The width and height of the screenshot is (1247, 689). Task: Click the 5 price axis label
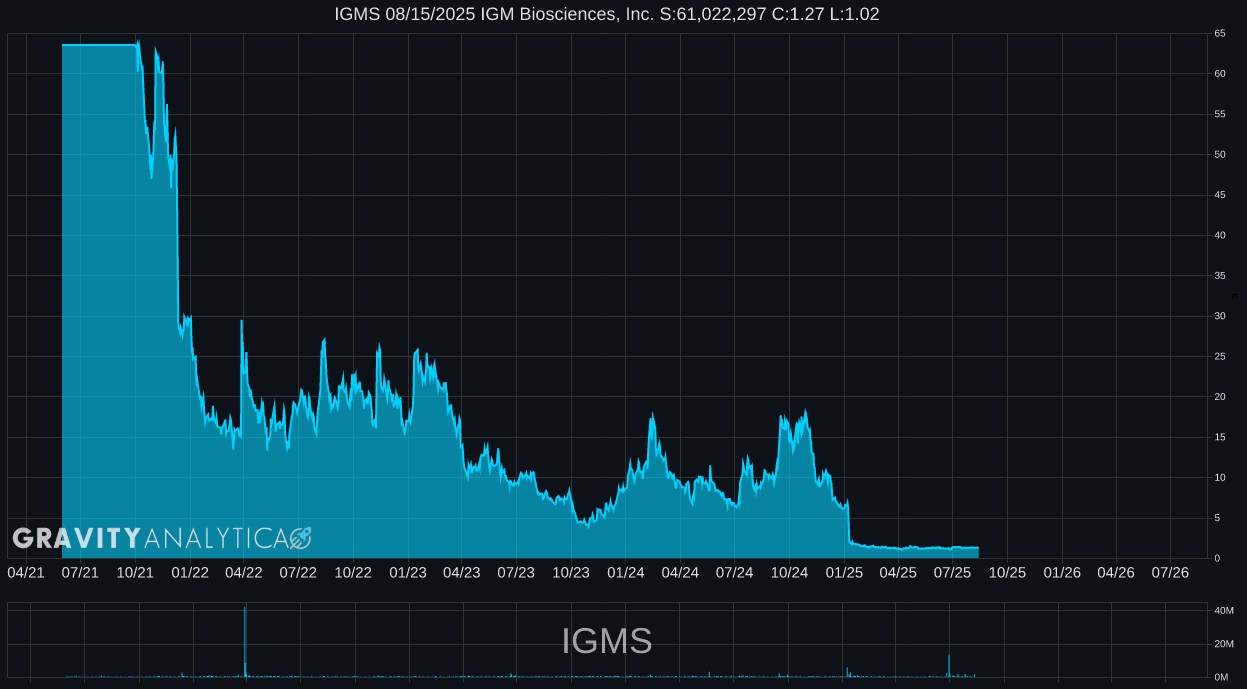point(1217,518)
